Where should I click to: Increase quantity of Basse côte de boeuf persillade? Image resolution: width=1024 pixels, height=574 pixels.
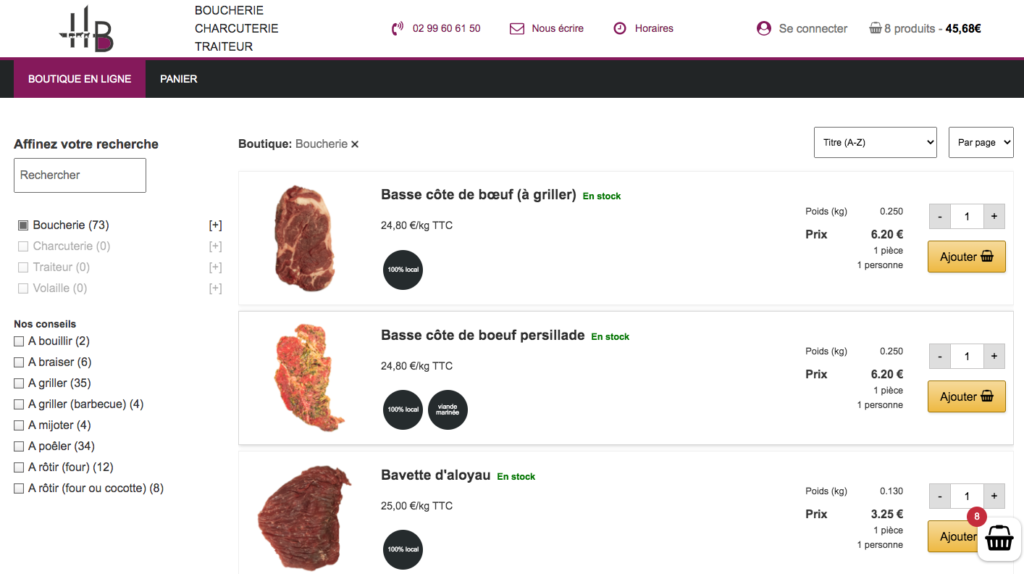(994, 356)
